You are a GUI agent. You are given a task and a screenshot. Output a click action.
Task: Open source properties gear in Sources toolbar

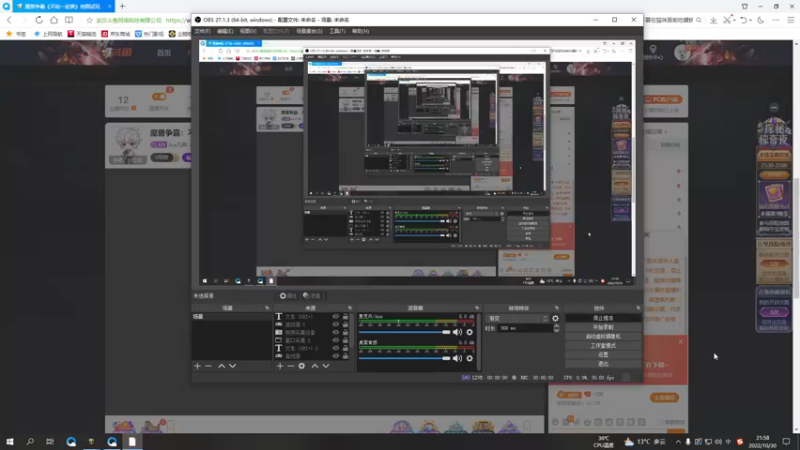(x=302, y=366)
